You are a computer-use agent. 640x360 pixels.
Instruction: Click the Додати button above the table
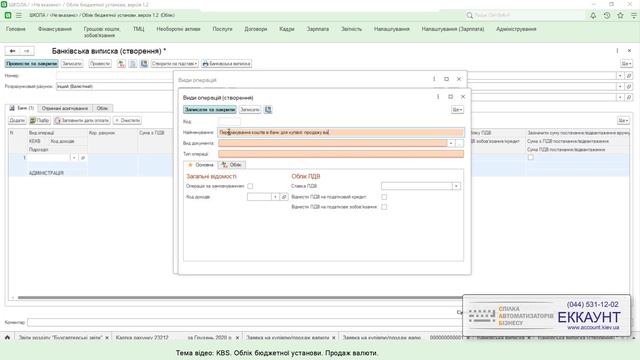[17, 120]
